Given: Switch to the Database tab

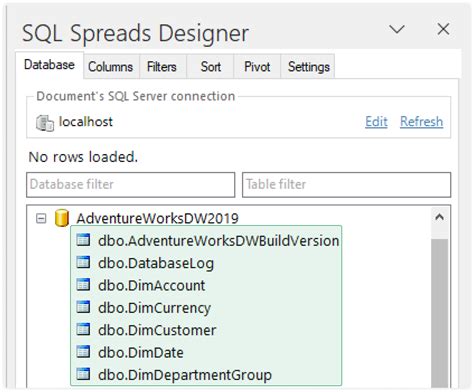Looking at the screenshot, I should click(49, 65).
